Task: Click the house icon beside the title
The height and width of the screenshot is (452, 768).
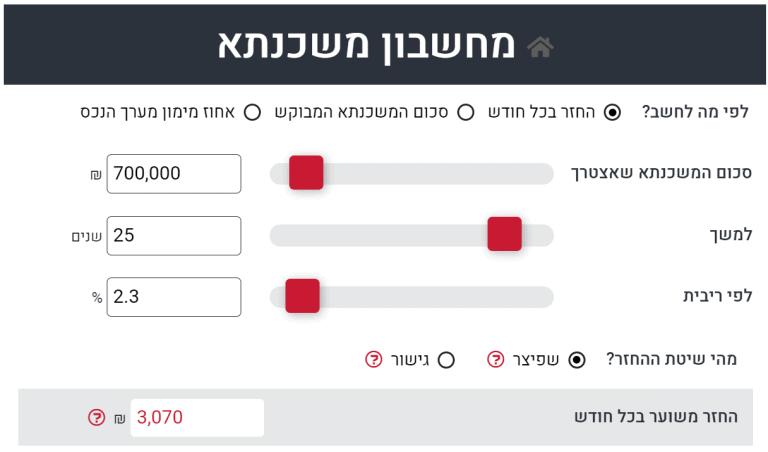Action: tap(540, 47)
